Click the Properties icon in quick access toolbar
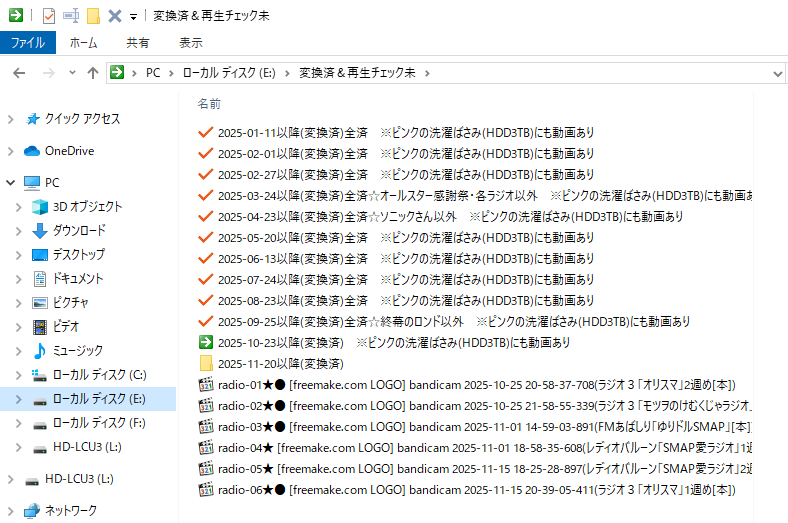Screen dimensions: 788x523 49,15
